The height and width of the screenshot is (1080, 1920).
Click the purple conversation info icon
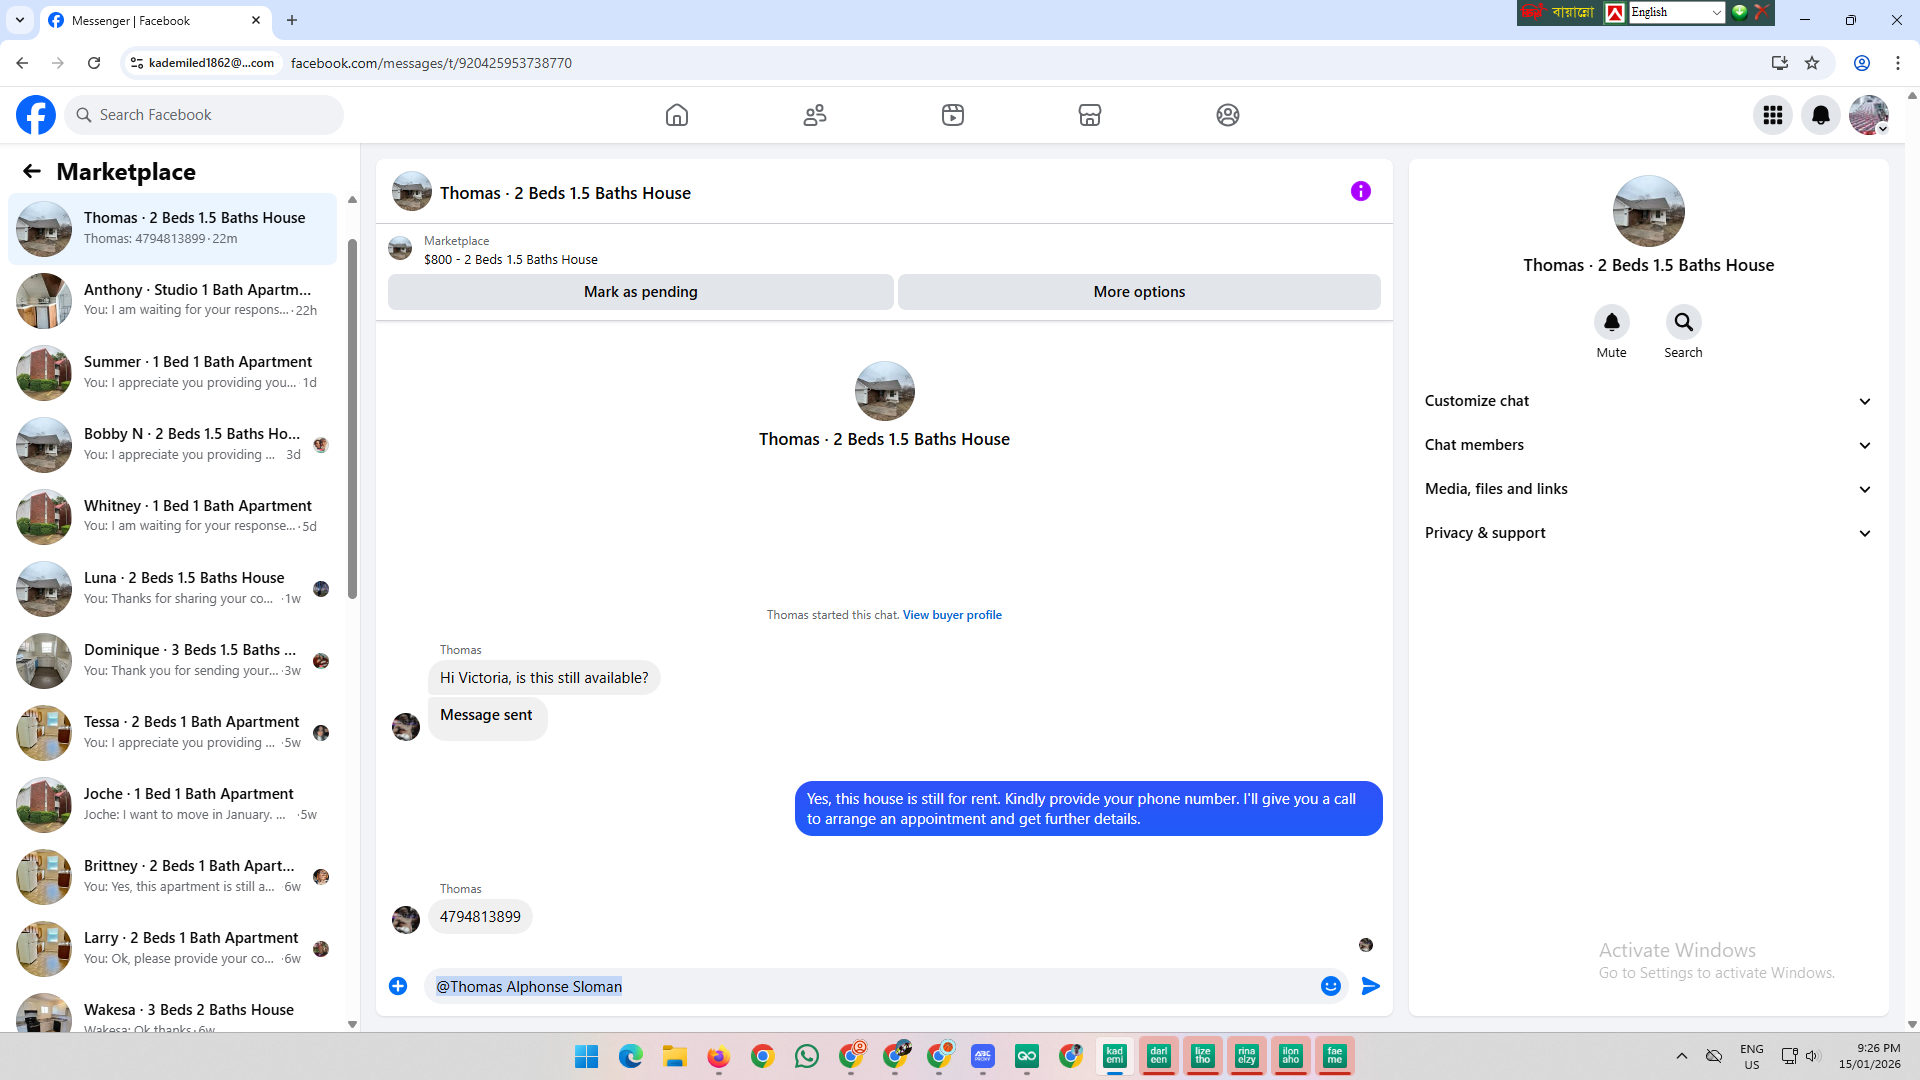point(1360,191)
